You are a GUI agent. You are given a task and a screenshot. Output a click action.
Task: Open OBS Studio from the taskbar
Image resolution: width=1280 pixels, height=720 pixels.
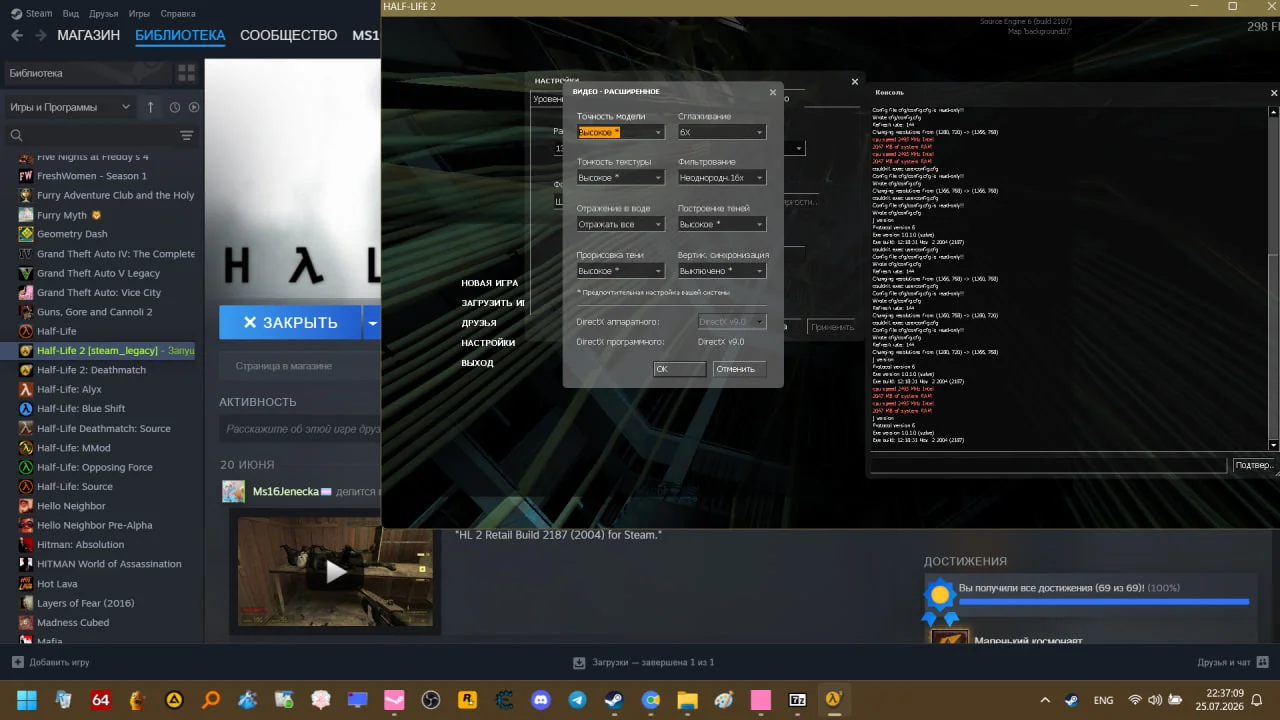[x=431, y=700]
